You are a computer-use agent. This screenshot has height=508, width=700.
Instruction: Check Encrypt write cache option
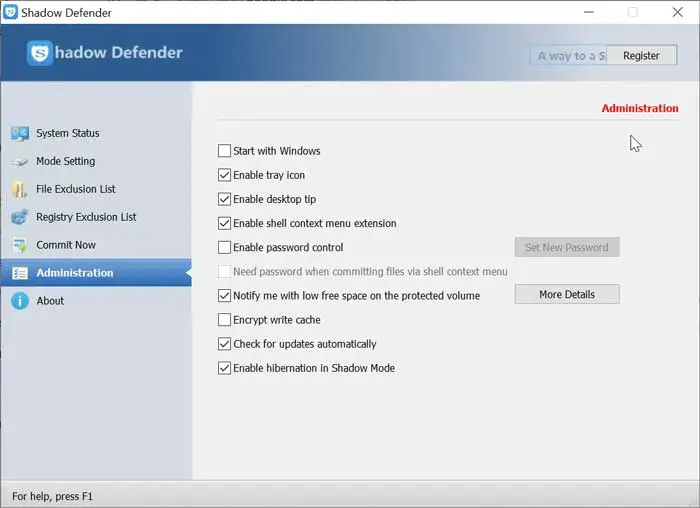[x=224, y=320]
